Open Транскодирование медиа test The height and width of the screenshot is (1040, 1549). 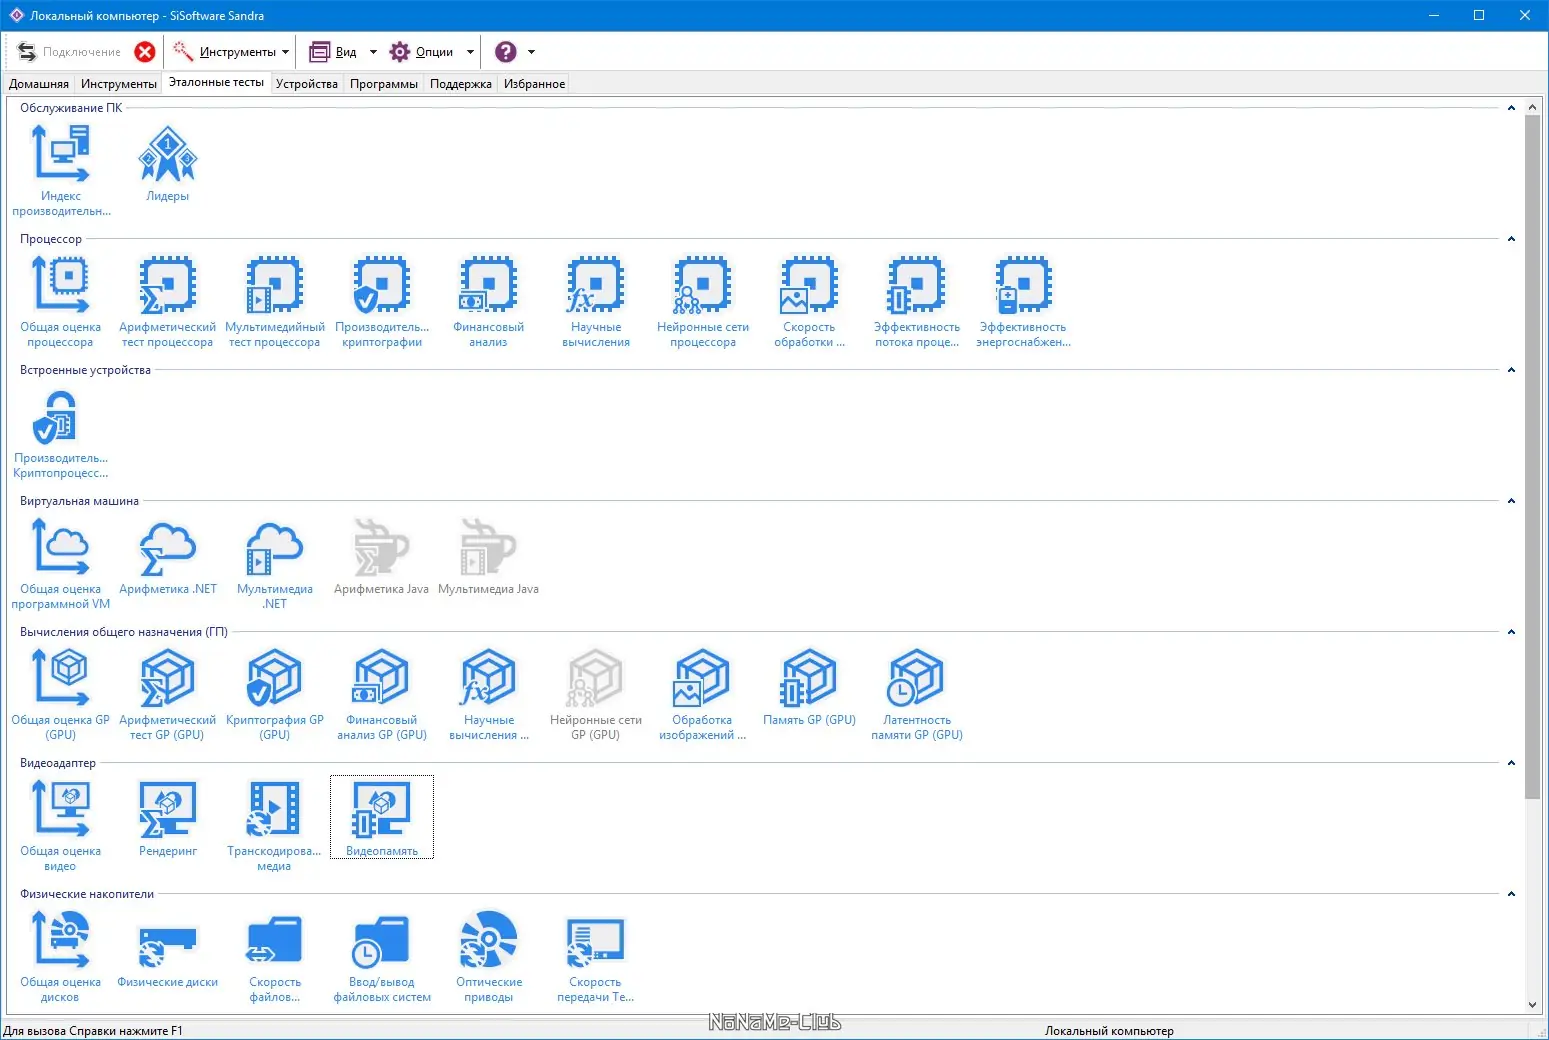(x=275, y=825)
